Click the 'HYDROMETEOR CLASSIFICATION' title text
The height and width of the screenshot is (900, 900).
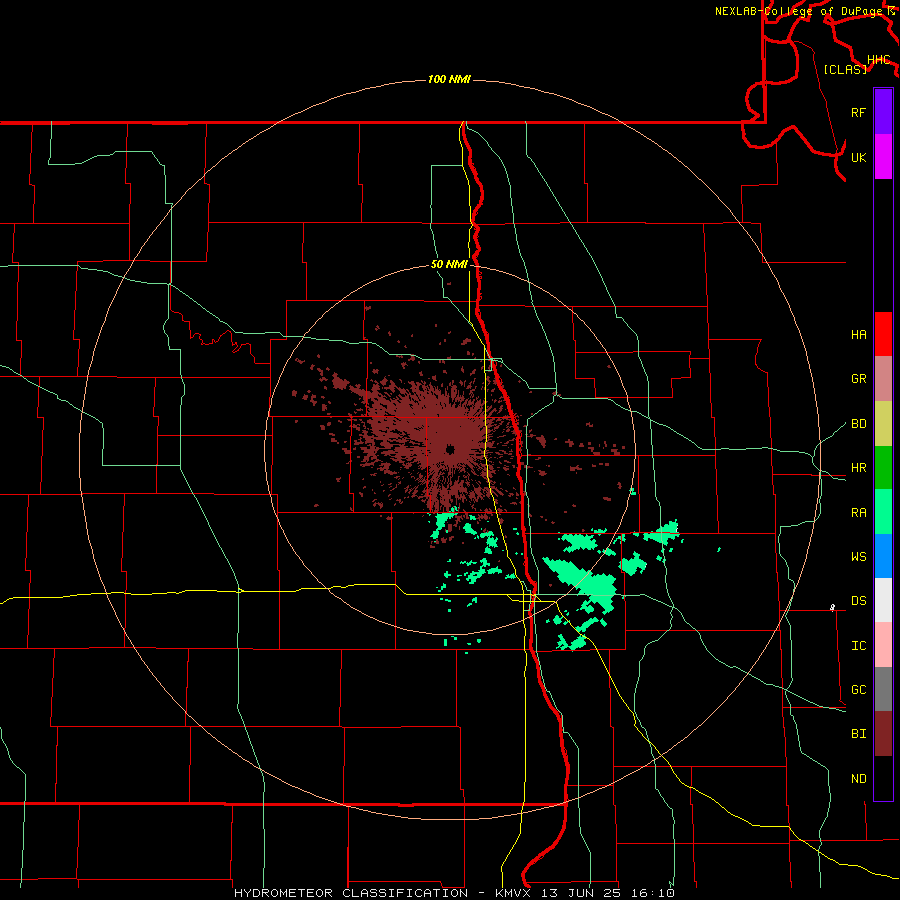(x=351, y=893)
